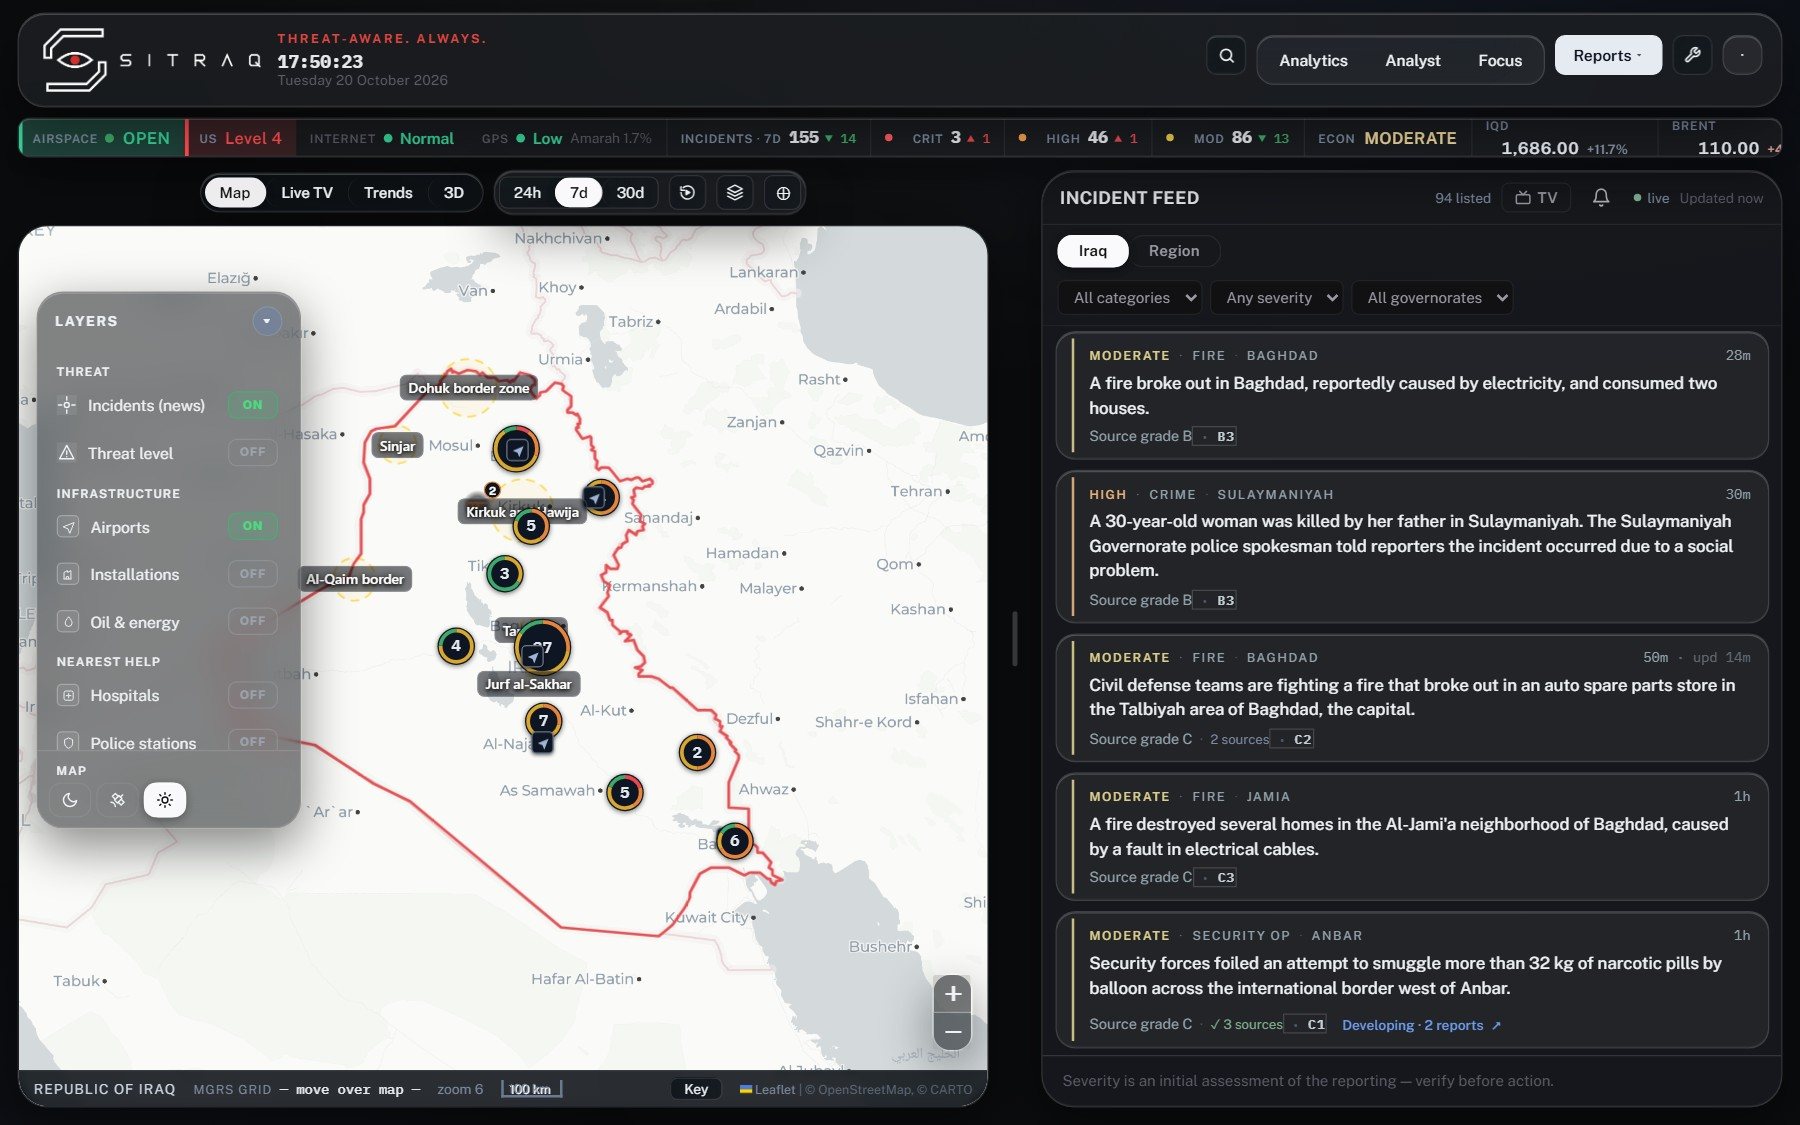Image resolution: width=1800 pixels, height=1125 pixels.
Task: Click the Mosul airport marker
Action: [516, 450]
